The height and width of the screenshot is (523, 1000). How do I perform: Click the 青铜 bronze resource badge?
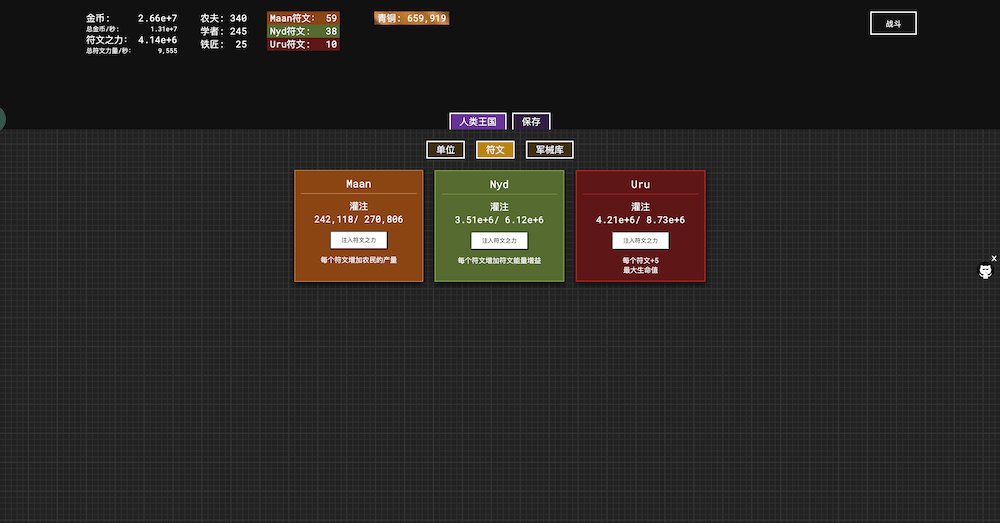[x=412, y=18]
